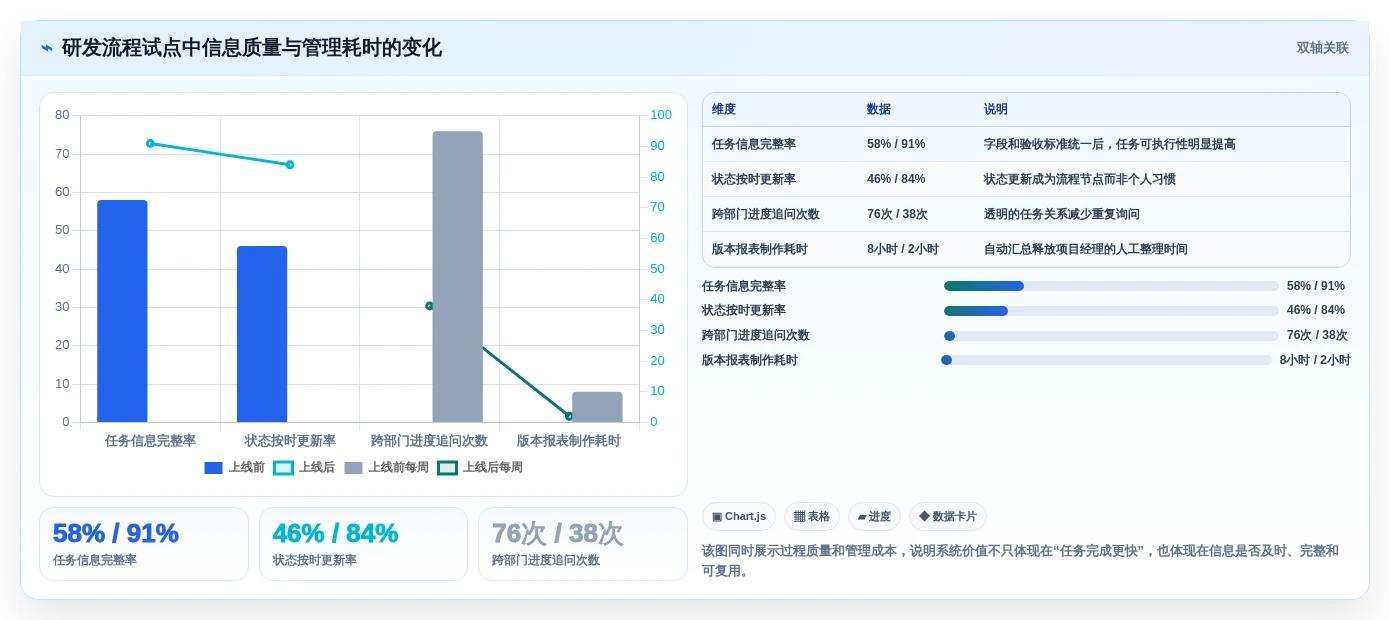Click chart x-axis label 跨部门进度追问次数

(x=429, y=440)
